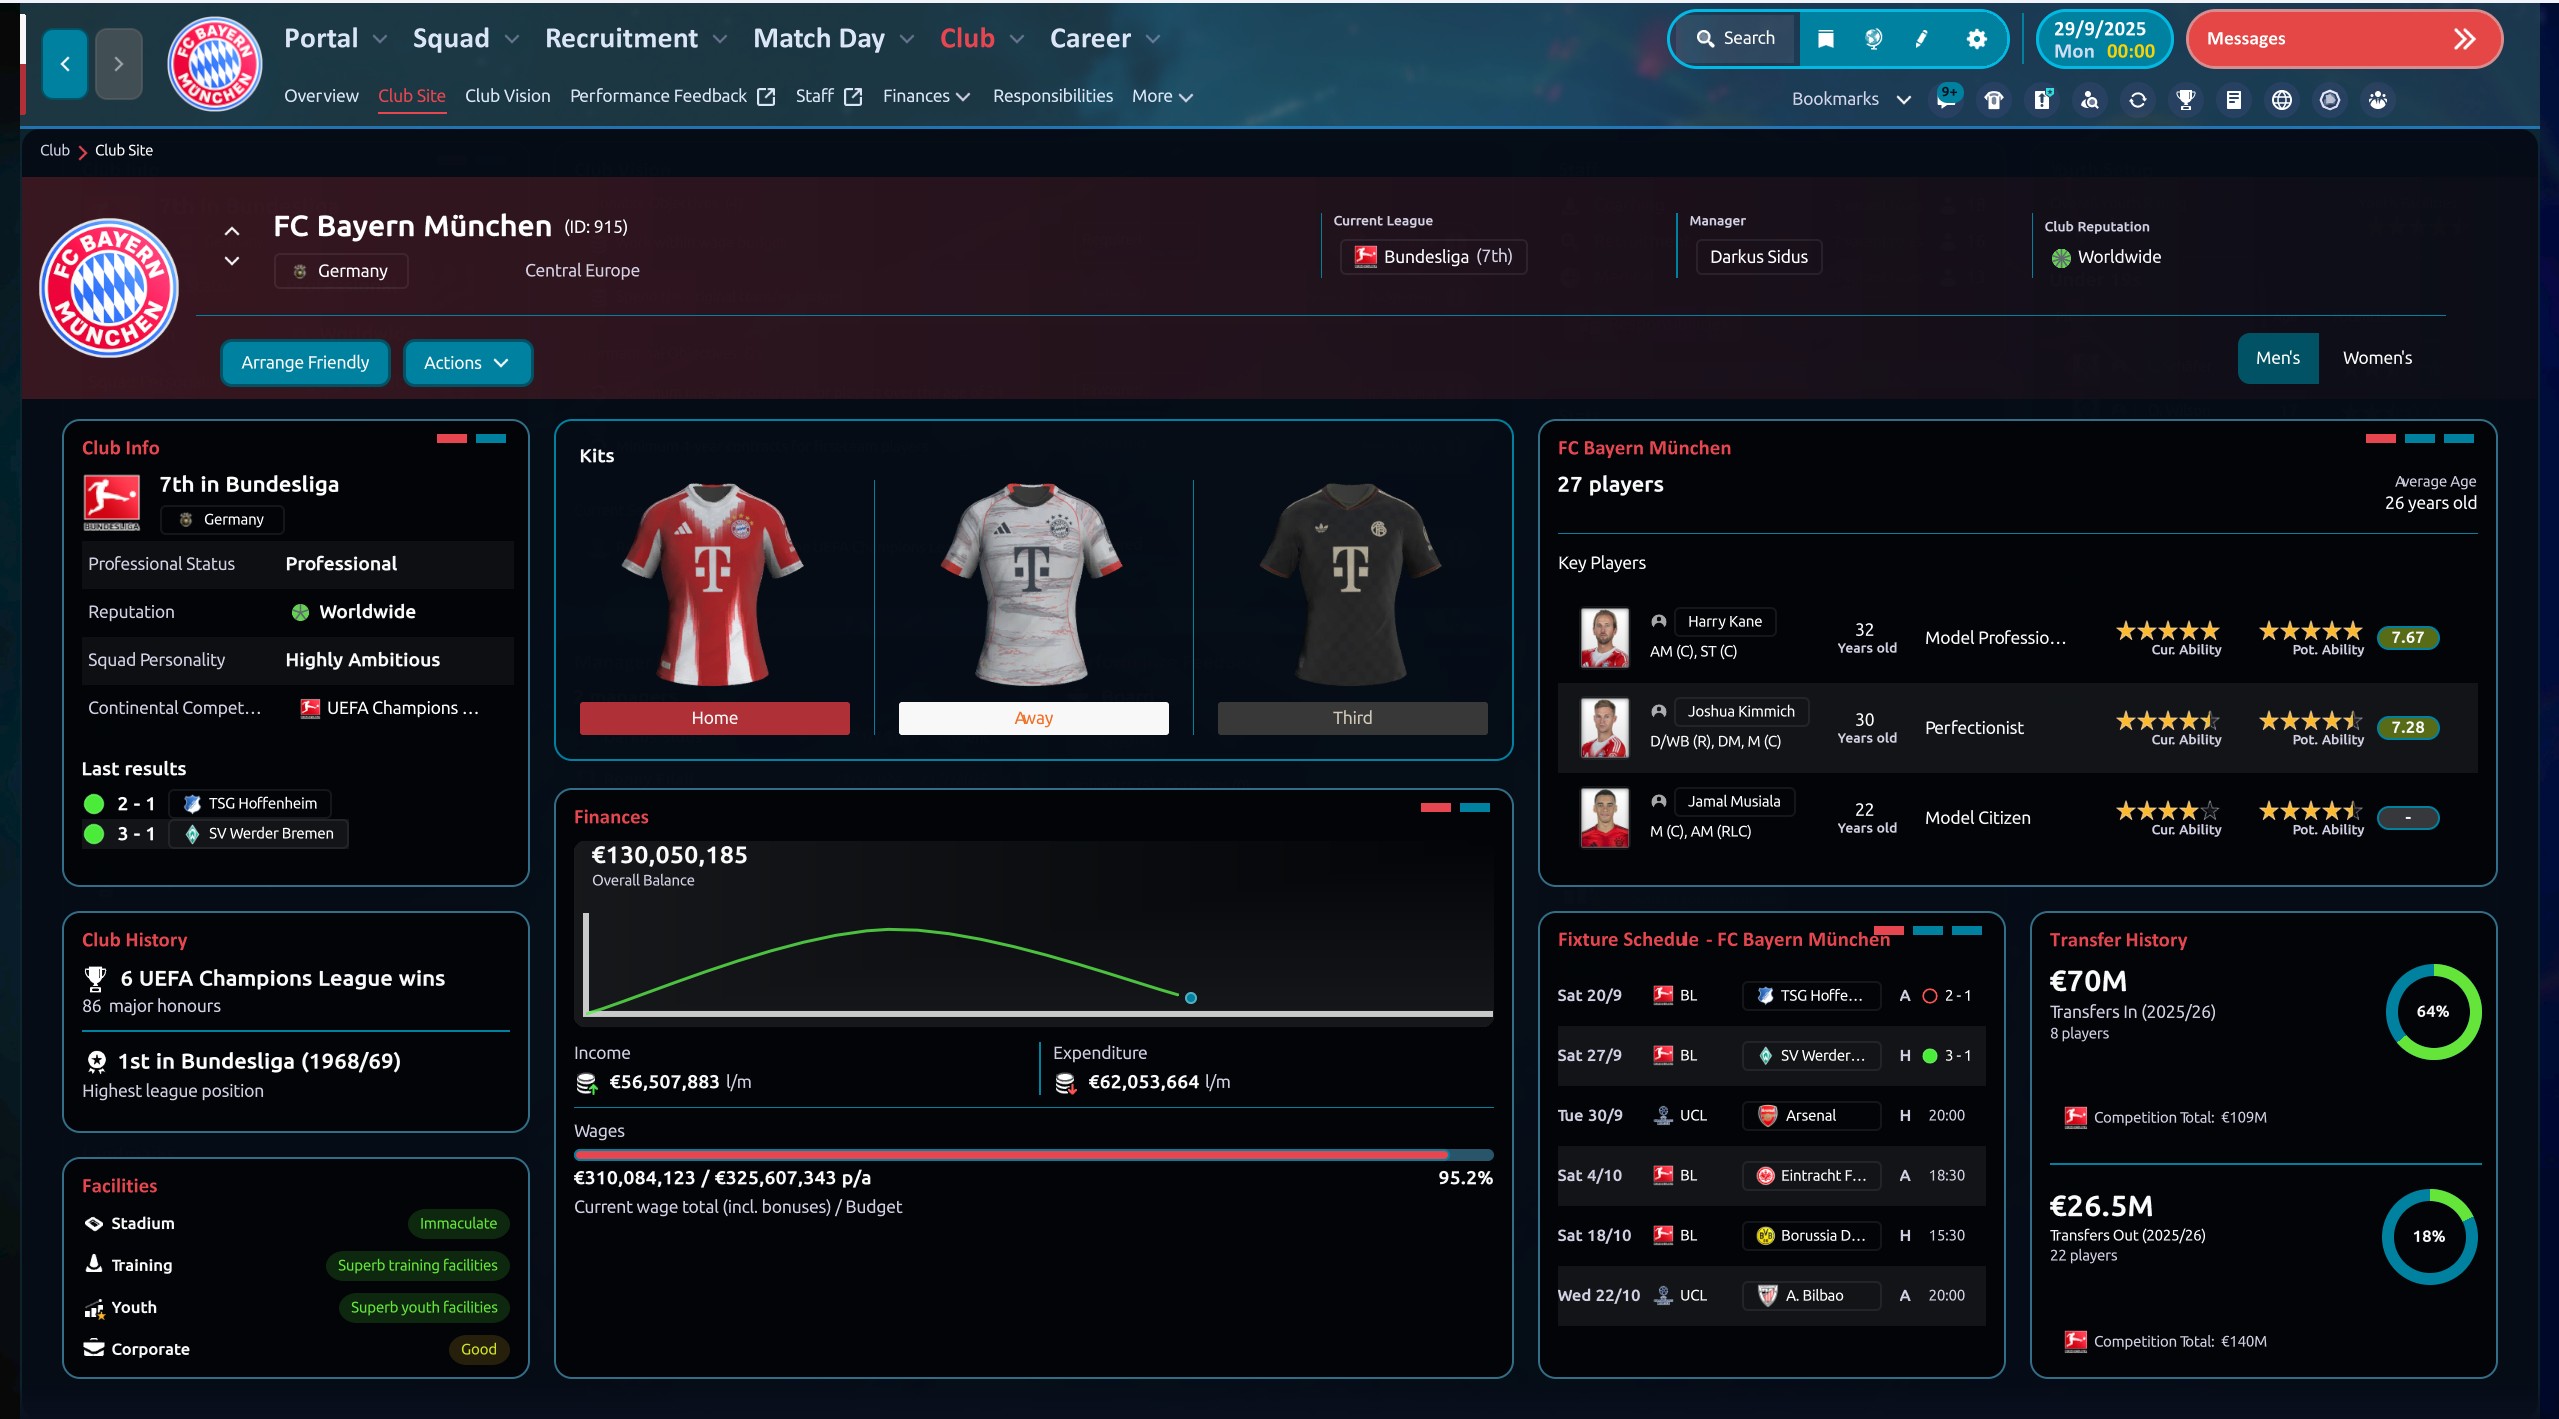The width and height of the screenshot is (2559, 1419).
Task: Open the Notes pencil icon
Action: pyautogui.click(x=1919, y=38)
